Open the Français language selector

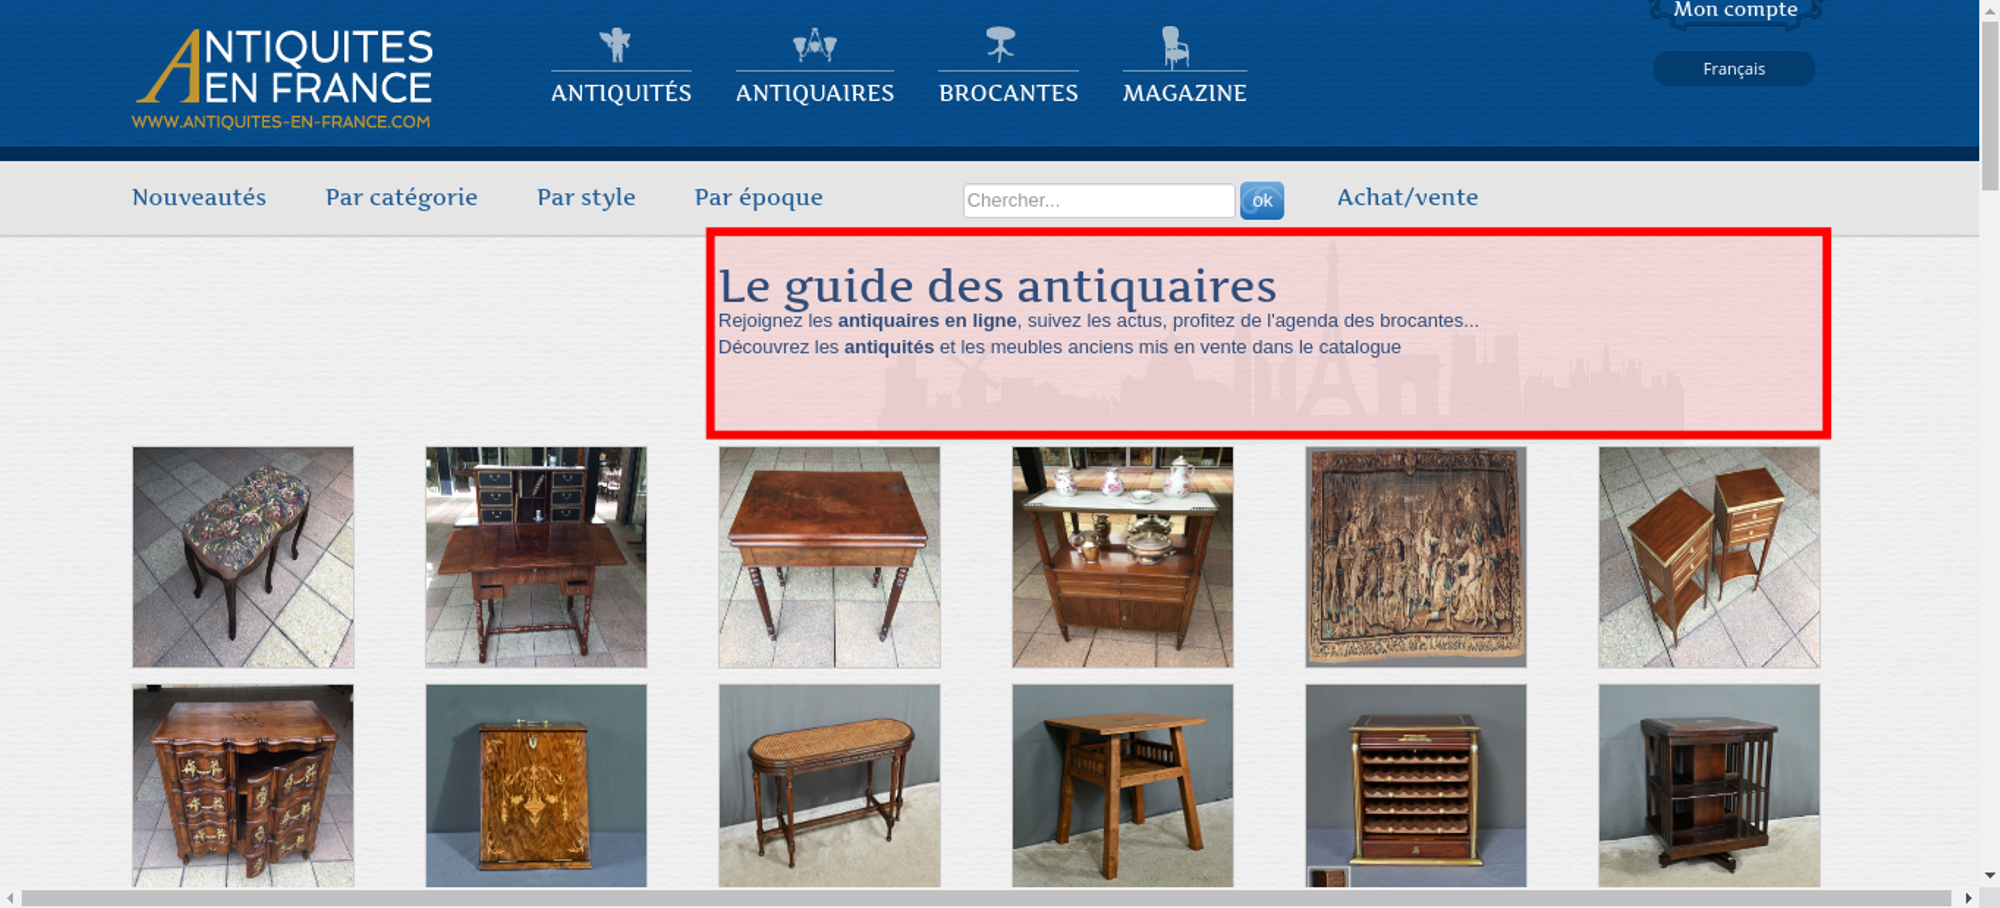pos(1733,69)
